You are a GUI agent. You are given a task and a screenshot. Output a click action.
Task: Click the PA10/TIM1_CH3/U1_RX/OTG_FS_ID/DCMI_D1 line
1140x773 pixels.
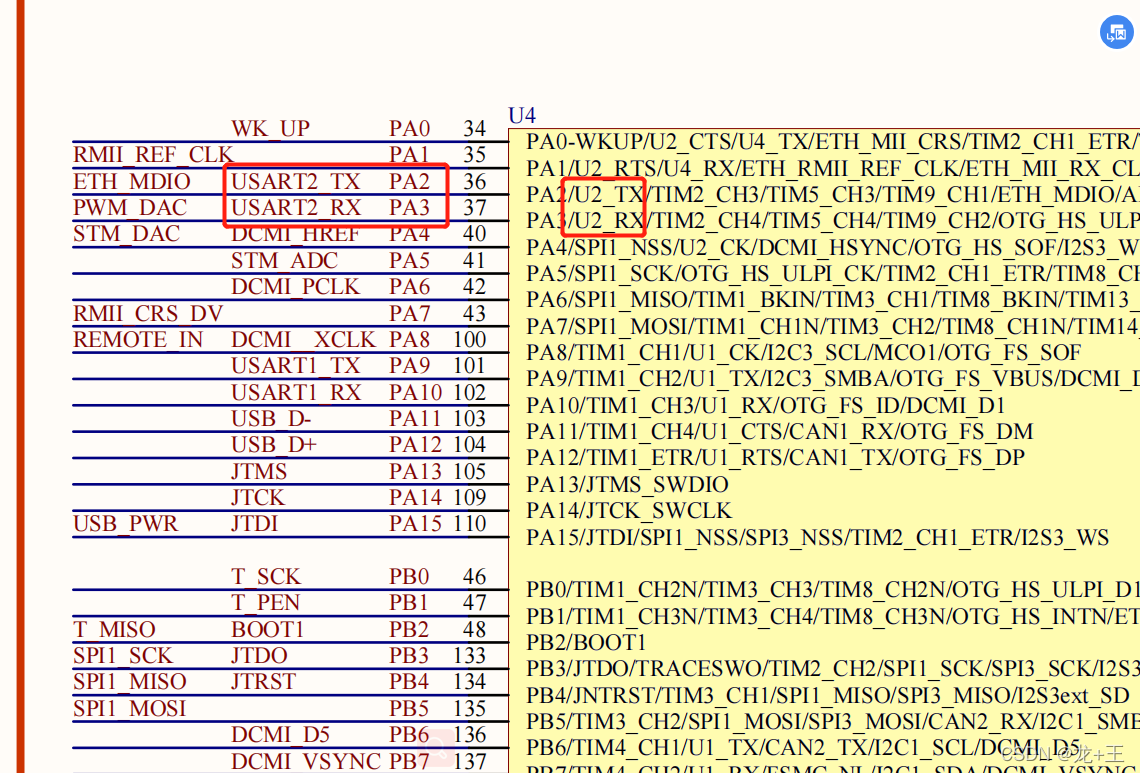click(x=766, y=406)
